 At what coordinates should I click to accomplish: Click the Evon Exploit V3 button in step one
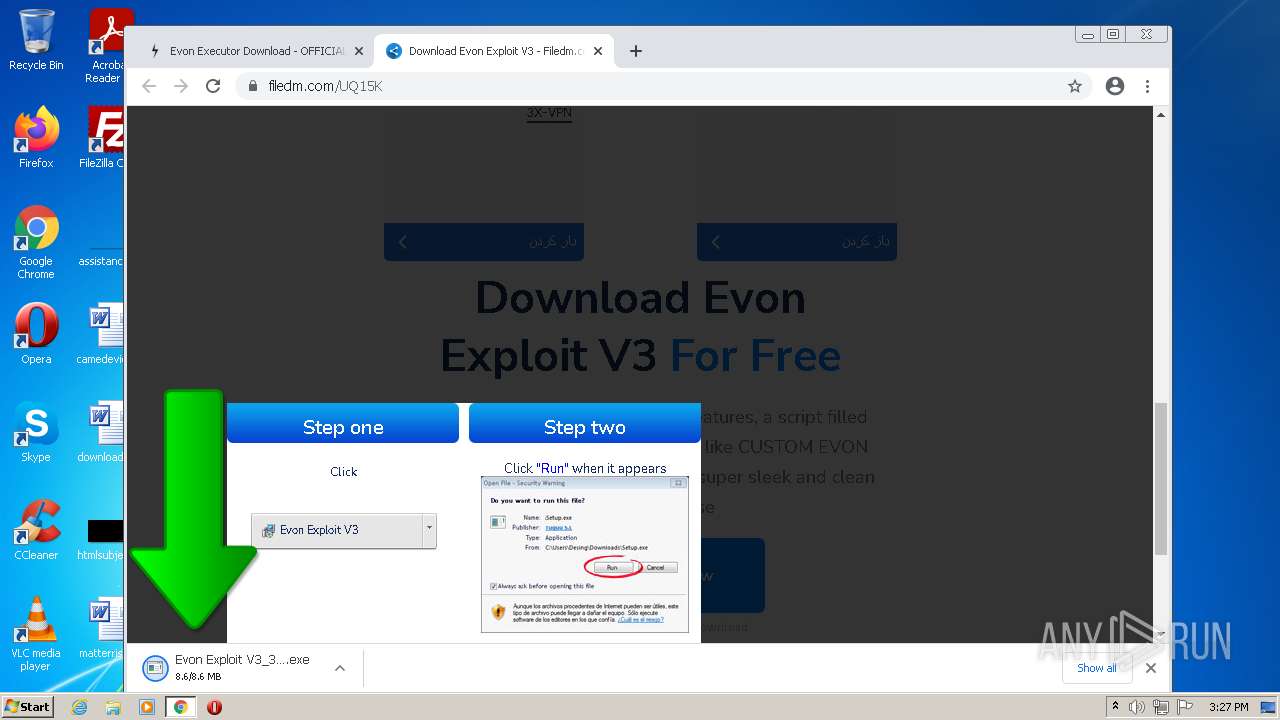pos(337,530)
